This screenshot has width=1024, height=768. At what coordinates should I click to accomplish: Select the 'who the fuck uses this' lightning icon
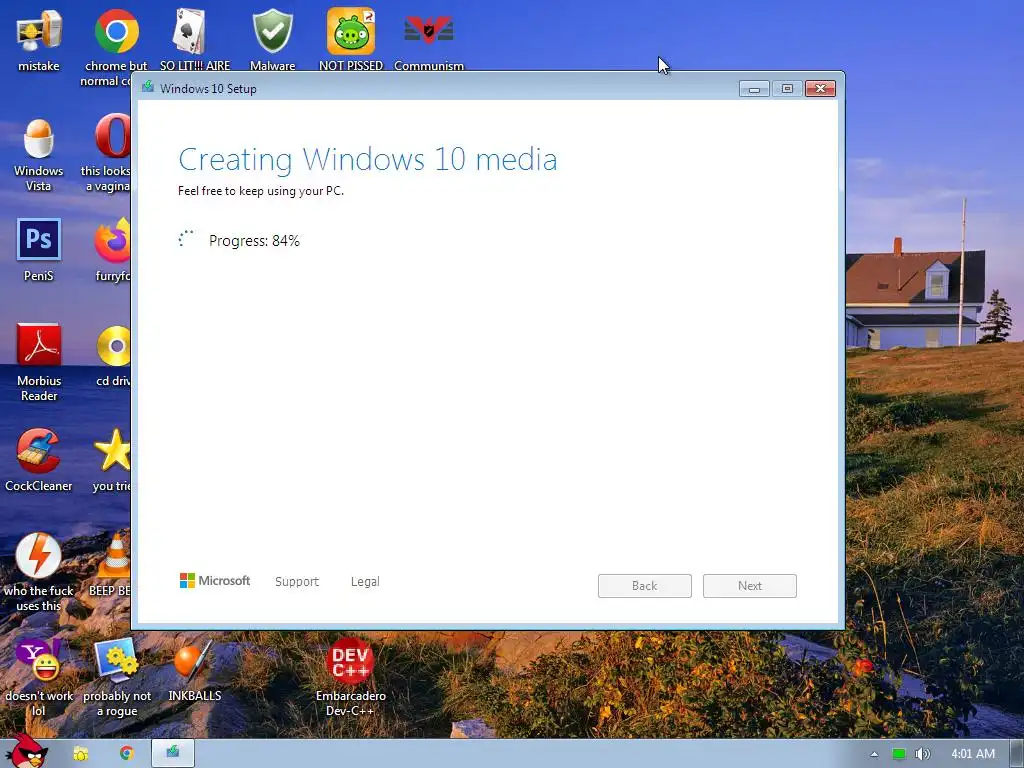[39, 556]
